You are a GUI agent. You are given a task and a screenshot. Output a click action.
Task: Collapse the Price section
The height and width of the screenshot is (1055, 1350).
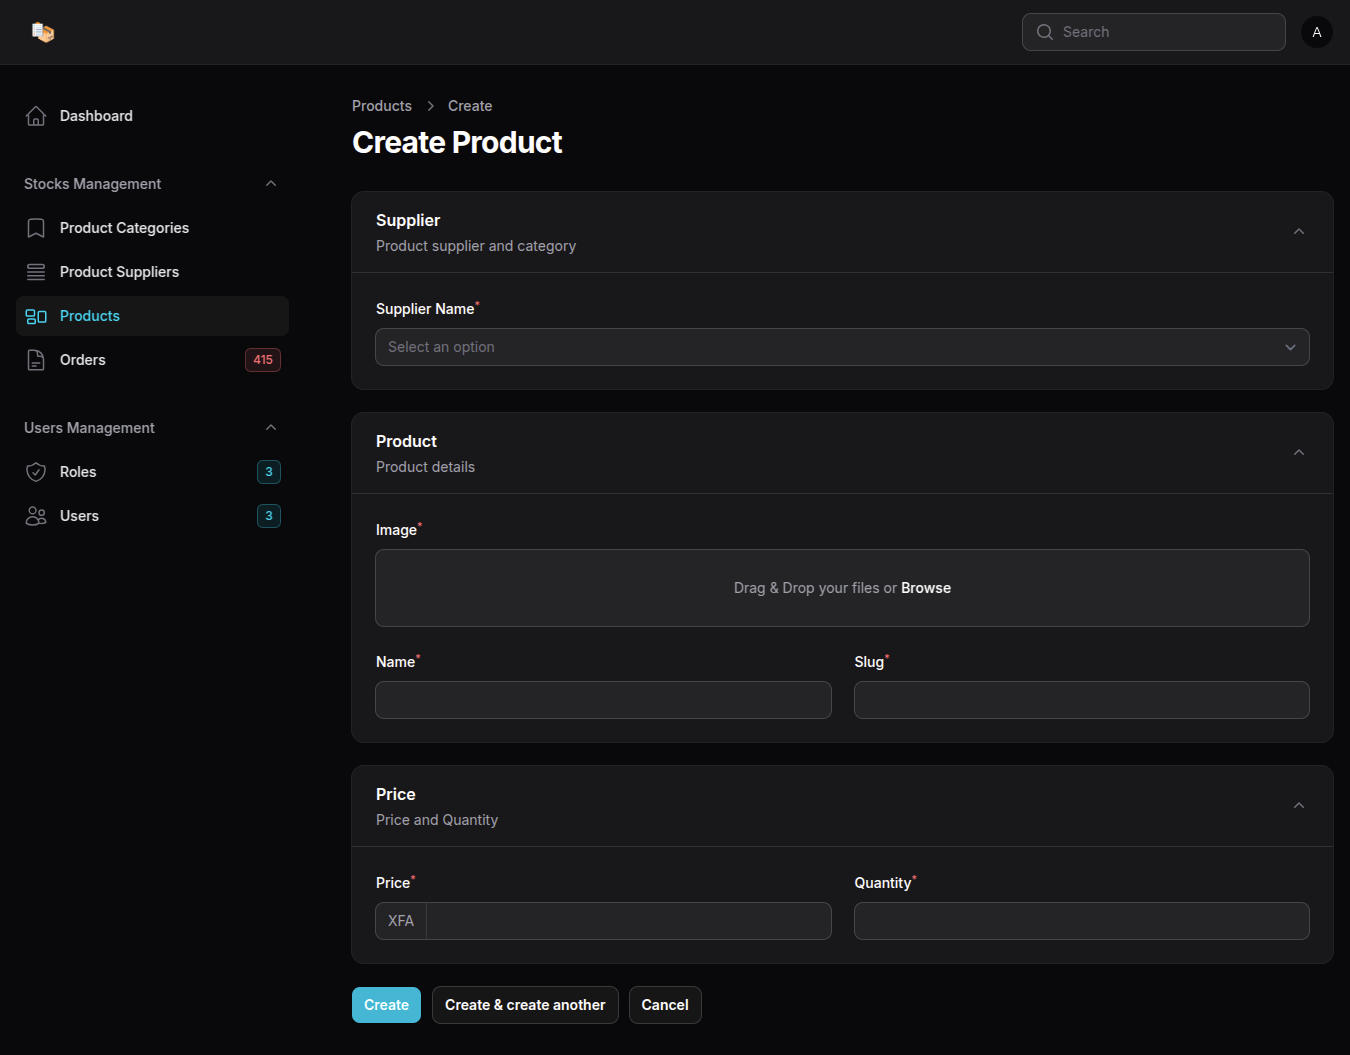click(1298, 806)
